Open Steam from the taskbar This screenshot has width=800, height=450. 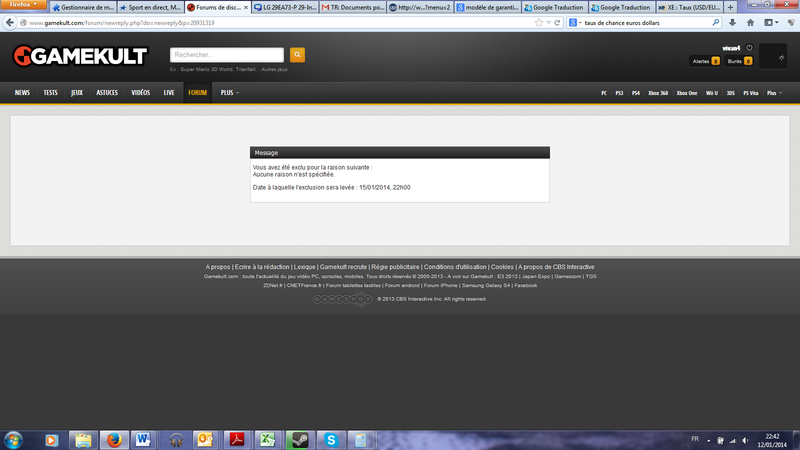(x=299, y=439)
